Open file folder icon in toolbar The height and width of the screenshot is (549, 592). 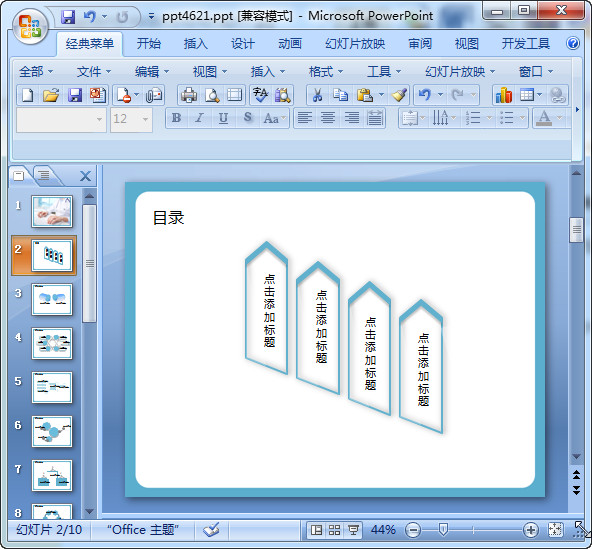[x=51, y=95]
